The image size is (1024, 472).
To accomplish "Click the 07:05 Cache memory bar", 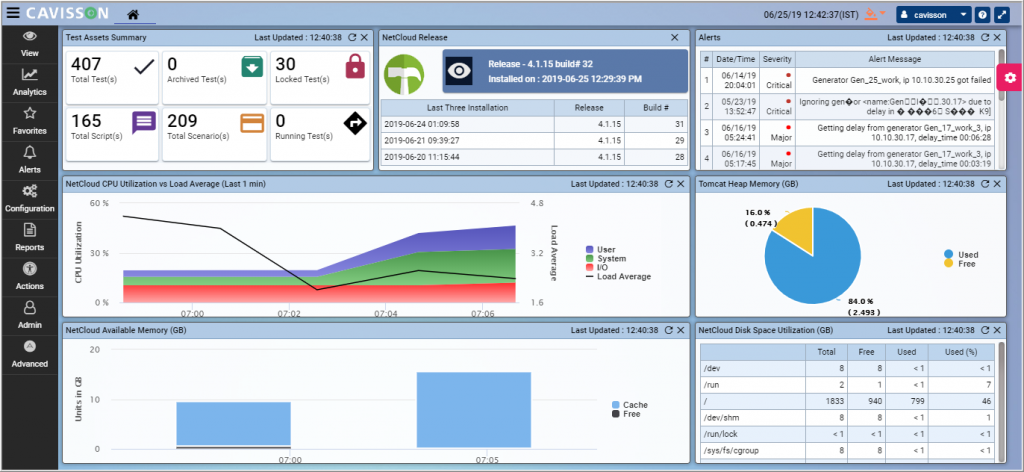I will point(473,410).
